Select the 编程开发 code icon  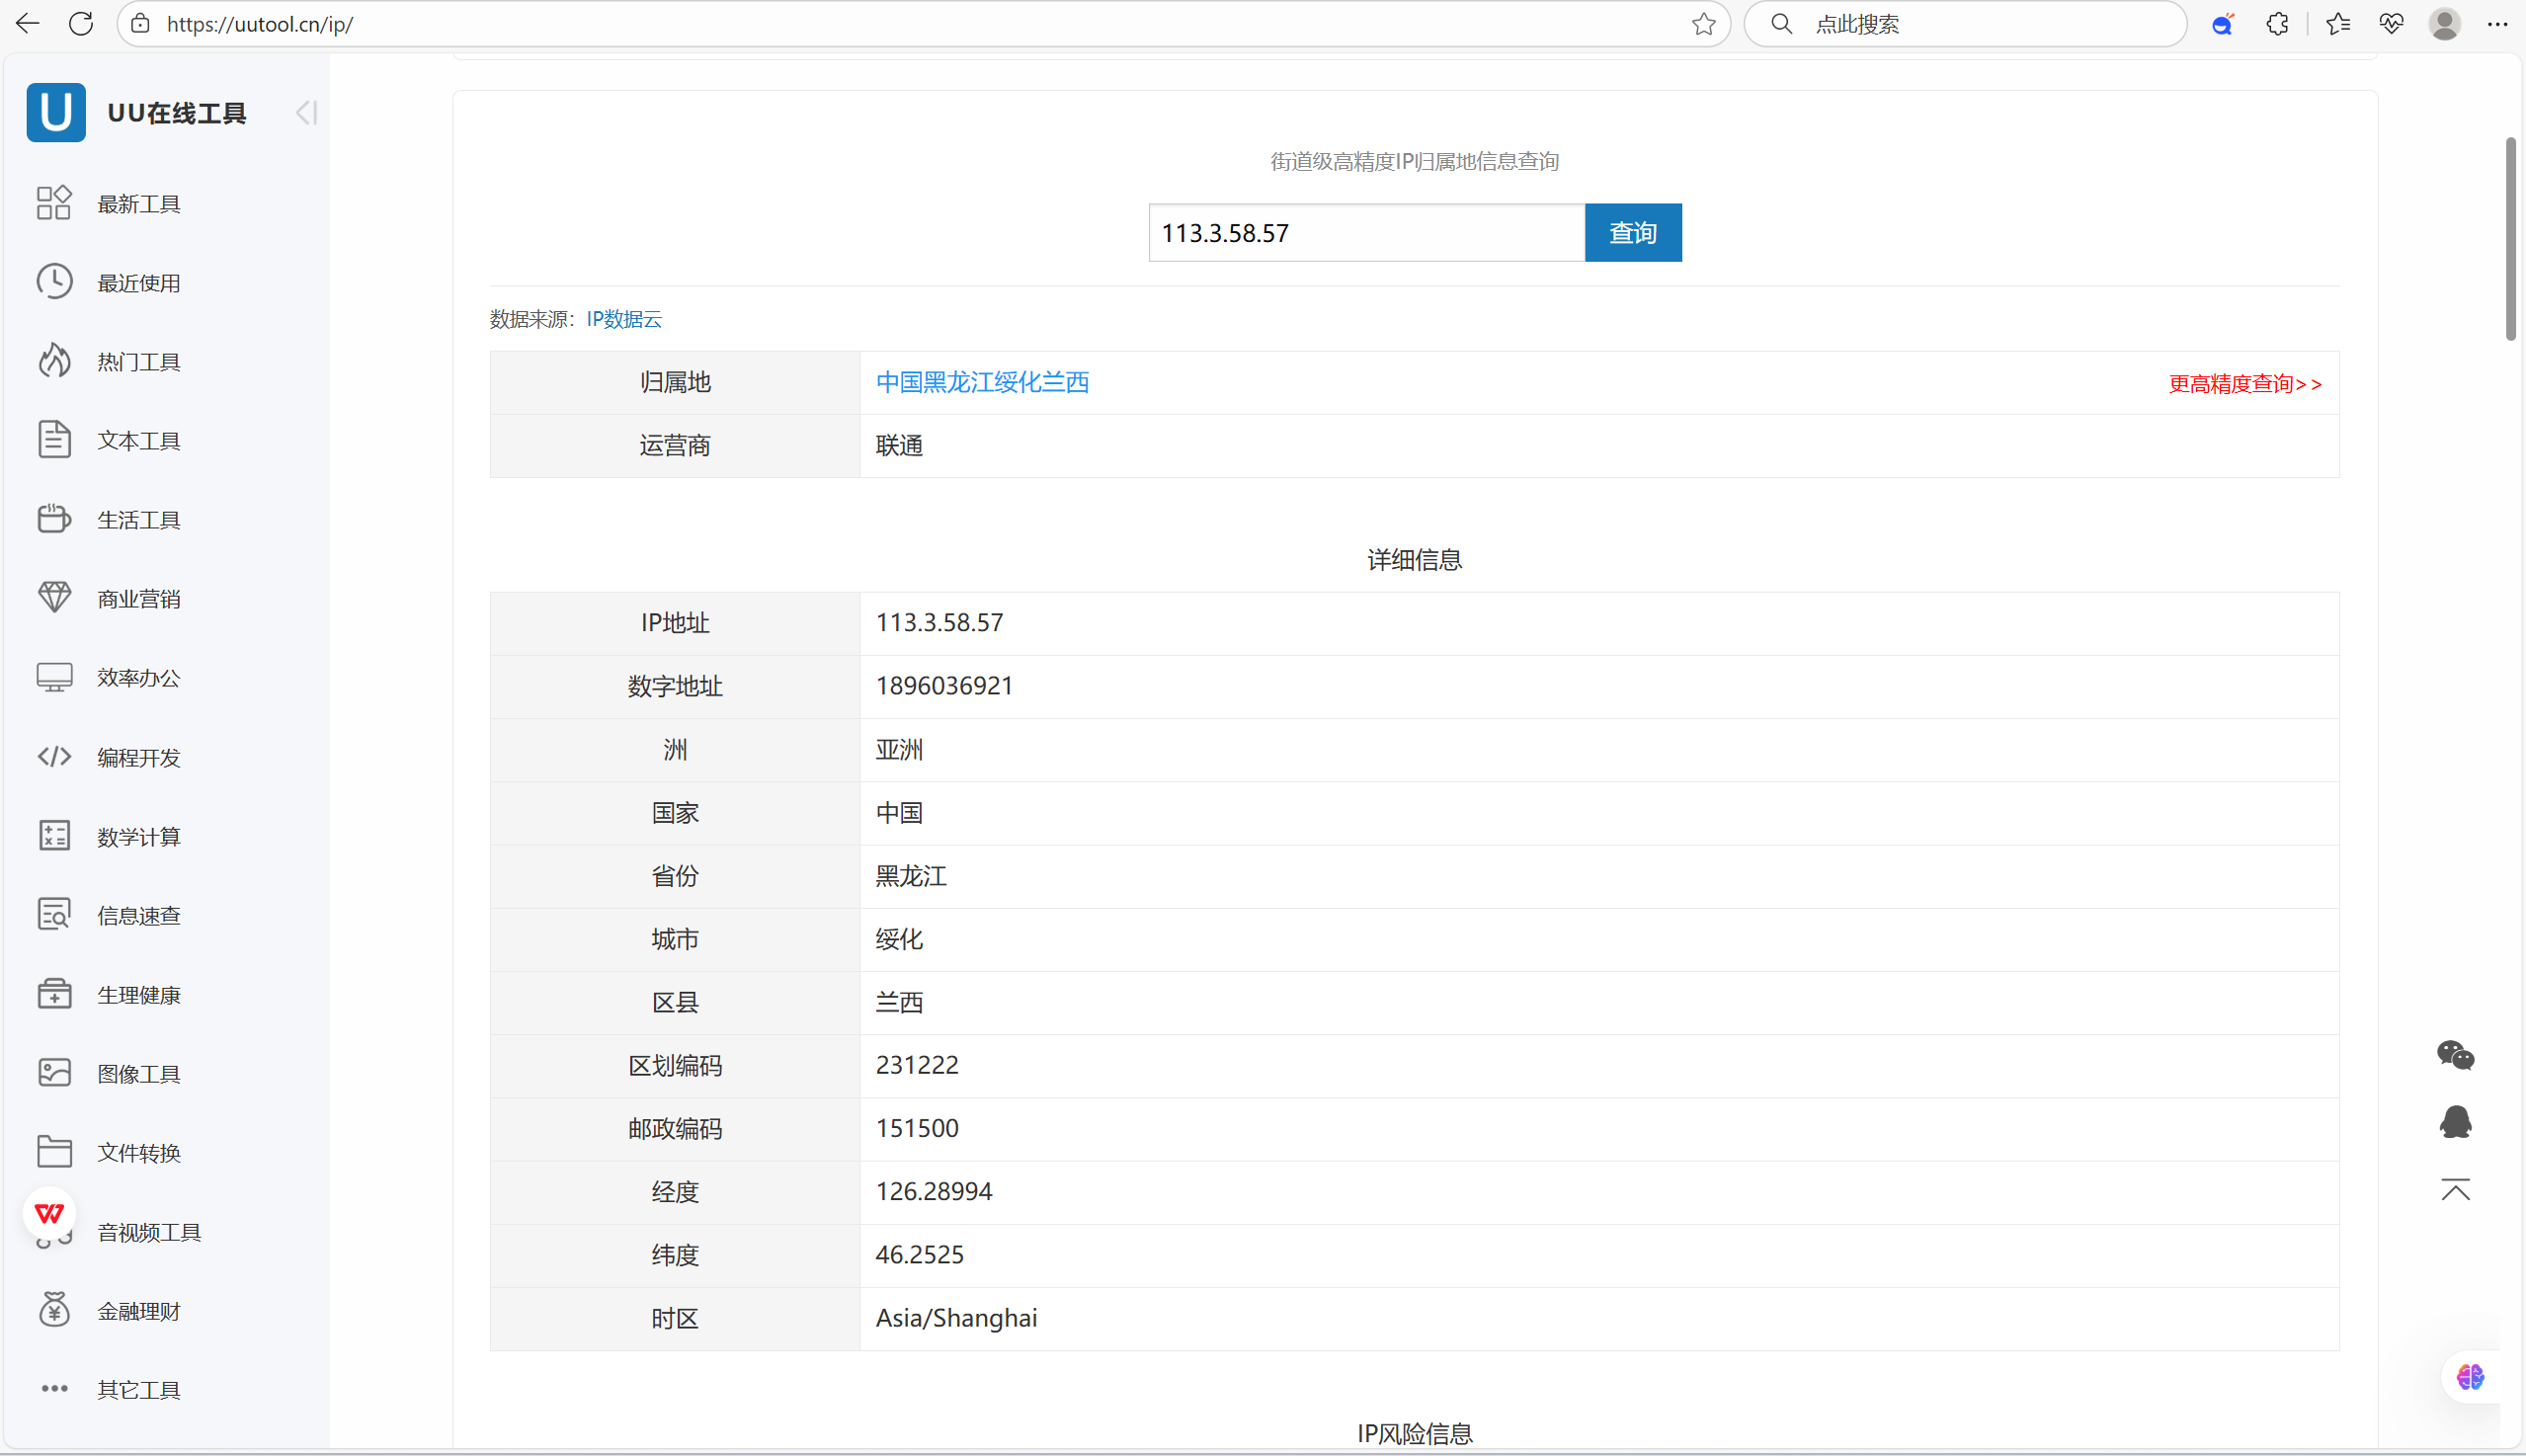[x=54, y=757]
